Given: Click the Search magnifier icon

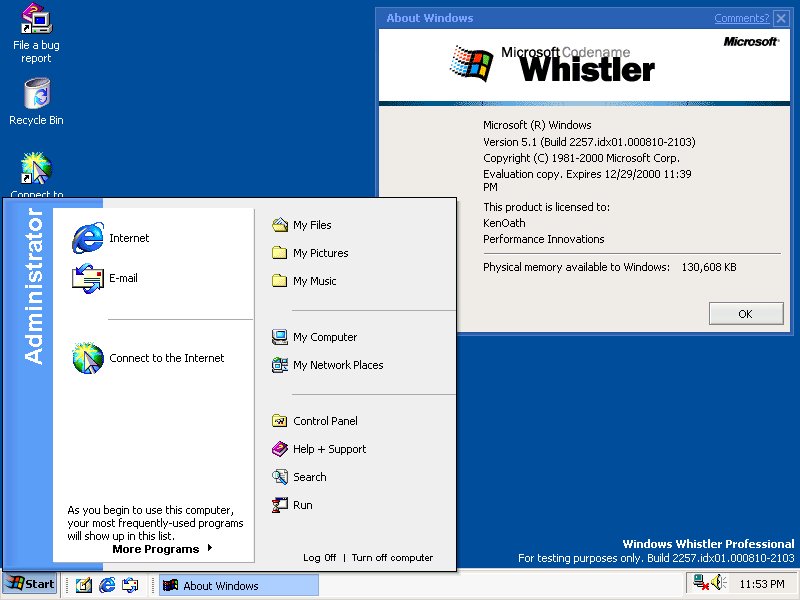Looking at the screenshot, I should click(280, 477).
